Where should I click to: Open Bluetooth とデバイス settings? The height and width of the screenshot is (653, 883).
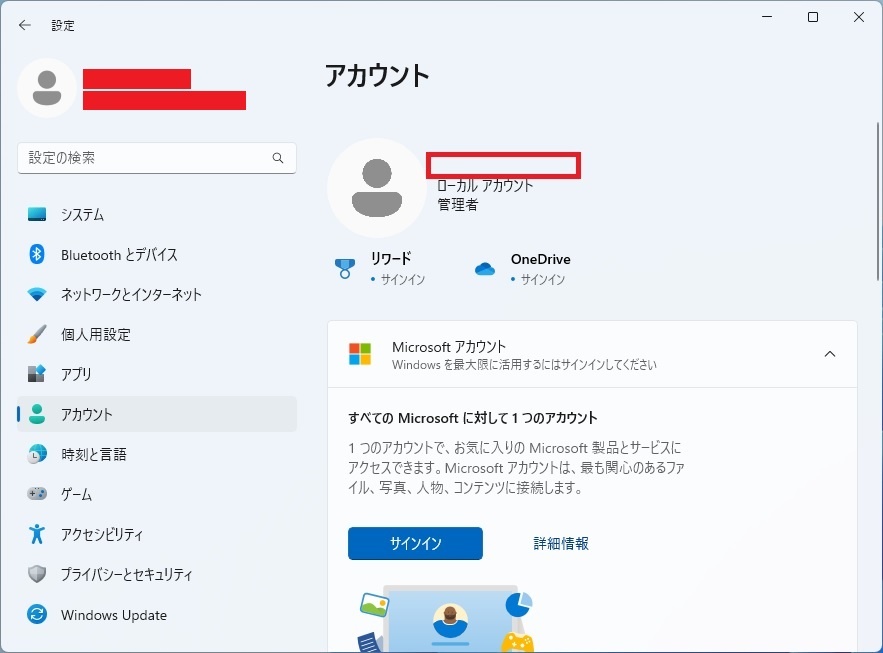(x=157, y=254)
